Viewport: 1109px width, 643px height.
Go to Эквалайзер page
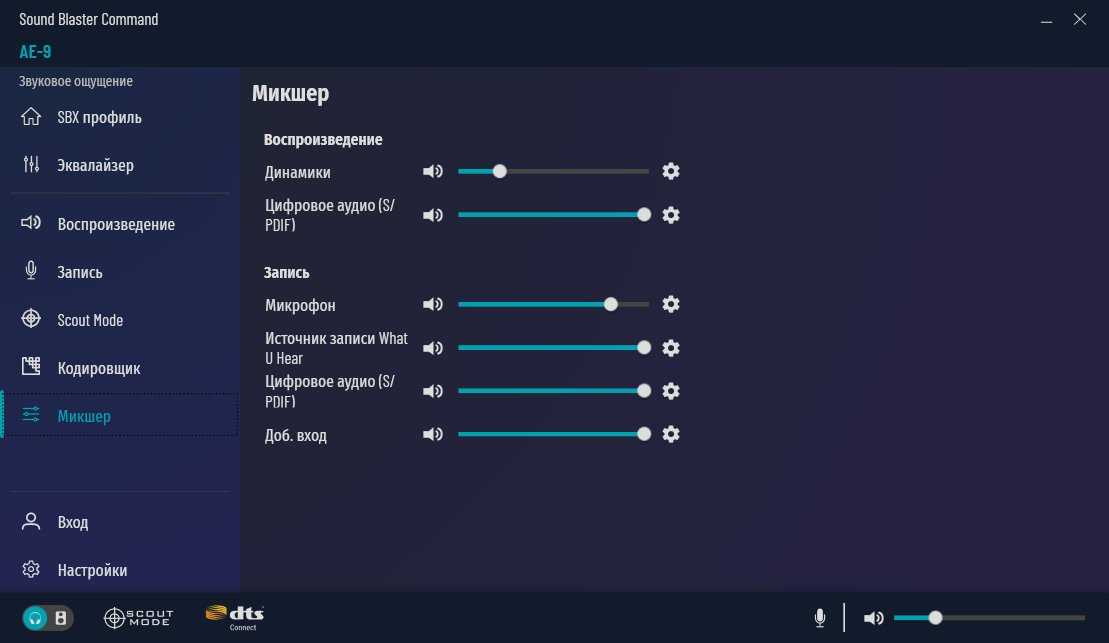95,165
